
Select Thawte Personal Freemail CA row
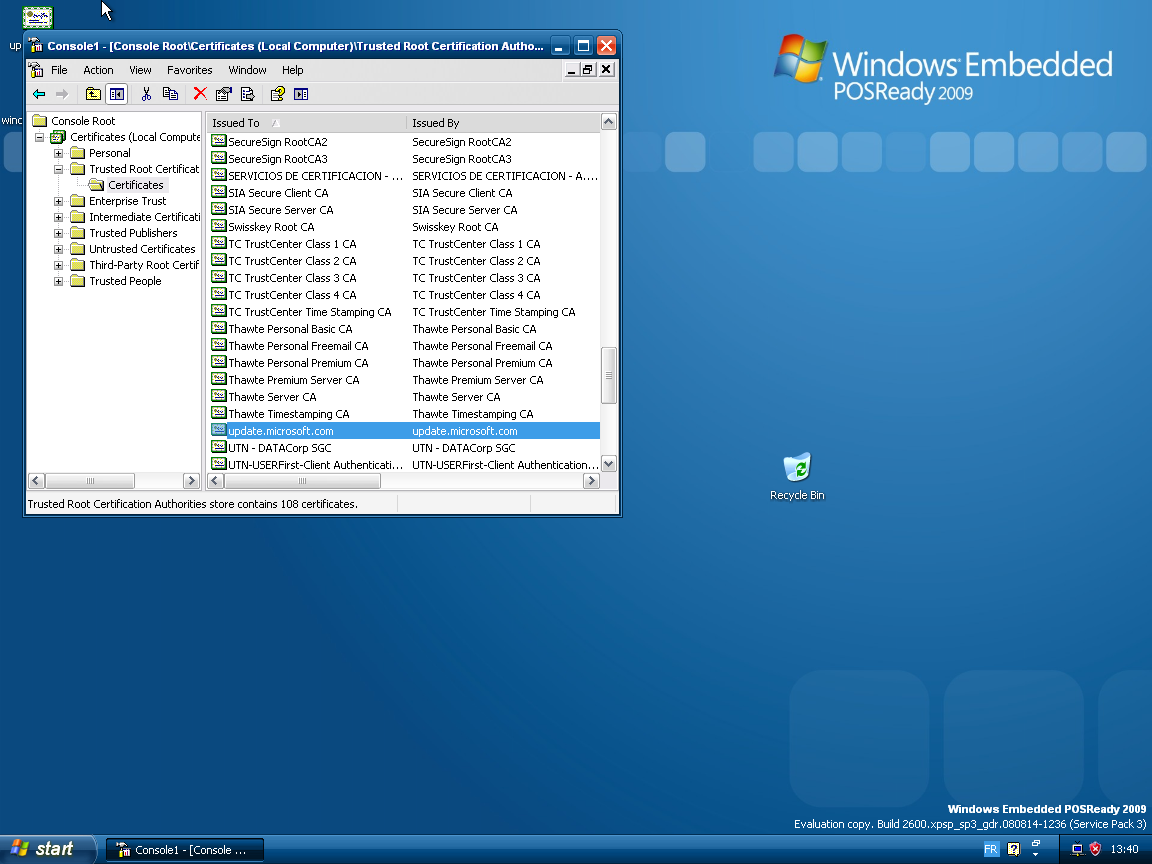point(404,346)
